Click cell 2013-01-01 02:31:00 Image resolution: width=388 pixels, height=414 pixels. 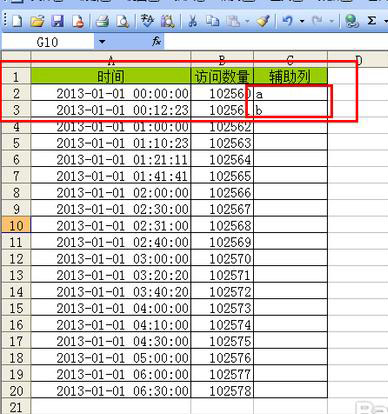111,225
